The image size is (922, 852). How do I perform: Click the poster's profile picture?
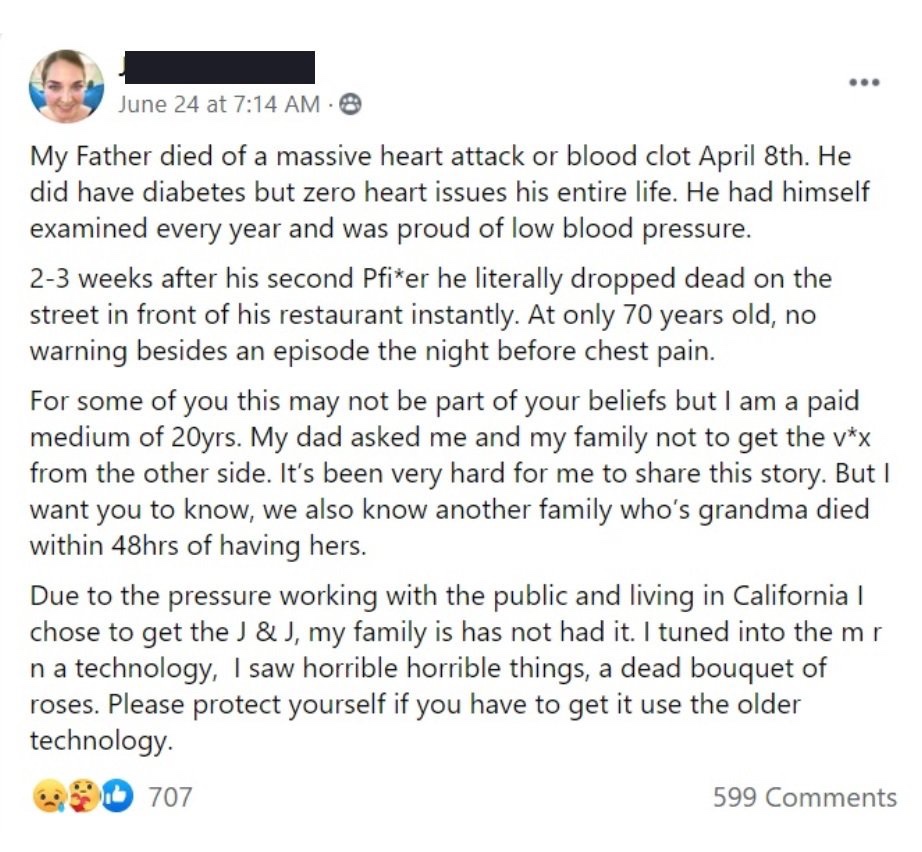click(68, 86)
